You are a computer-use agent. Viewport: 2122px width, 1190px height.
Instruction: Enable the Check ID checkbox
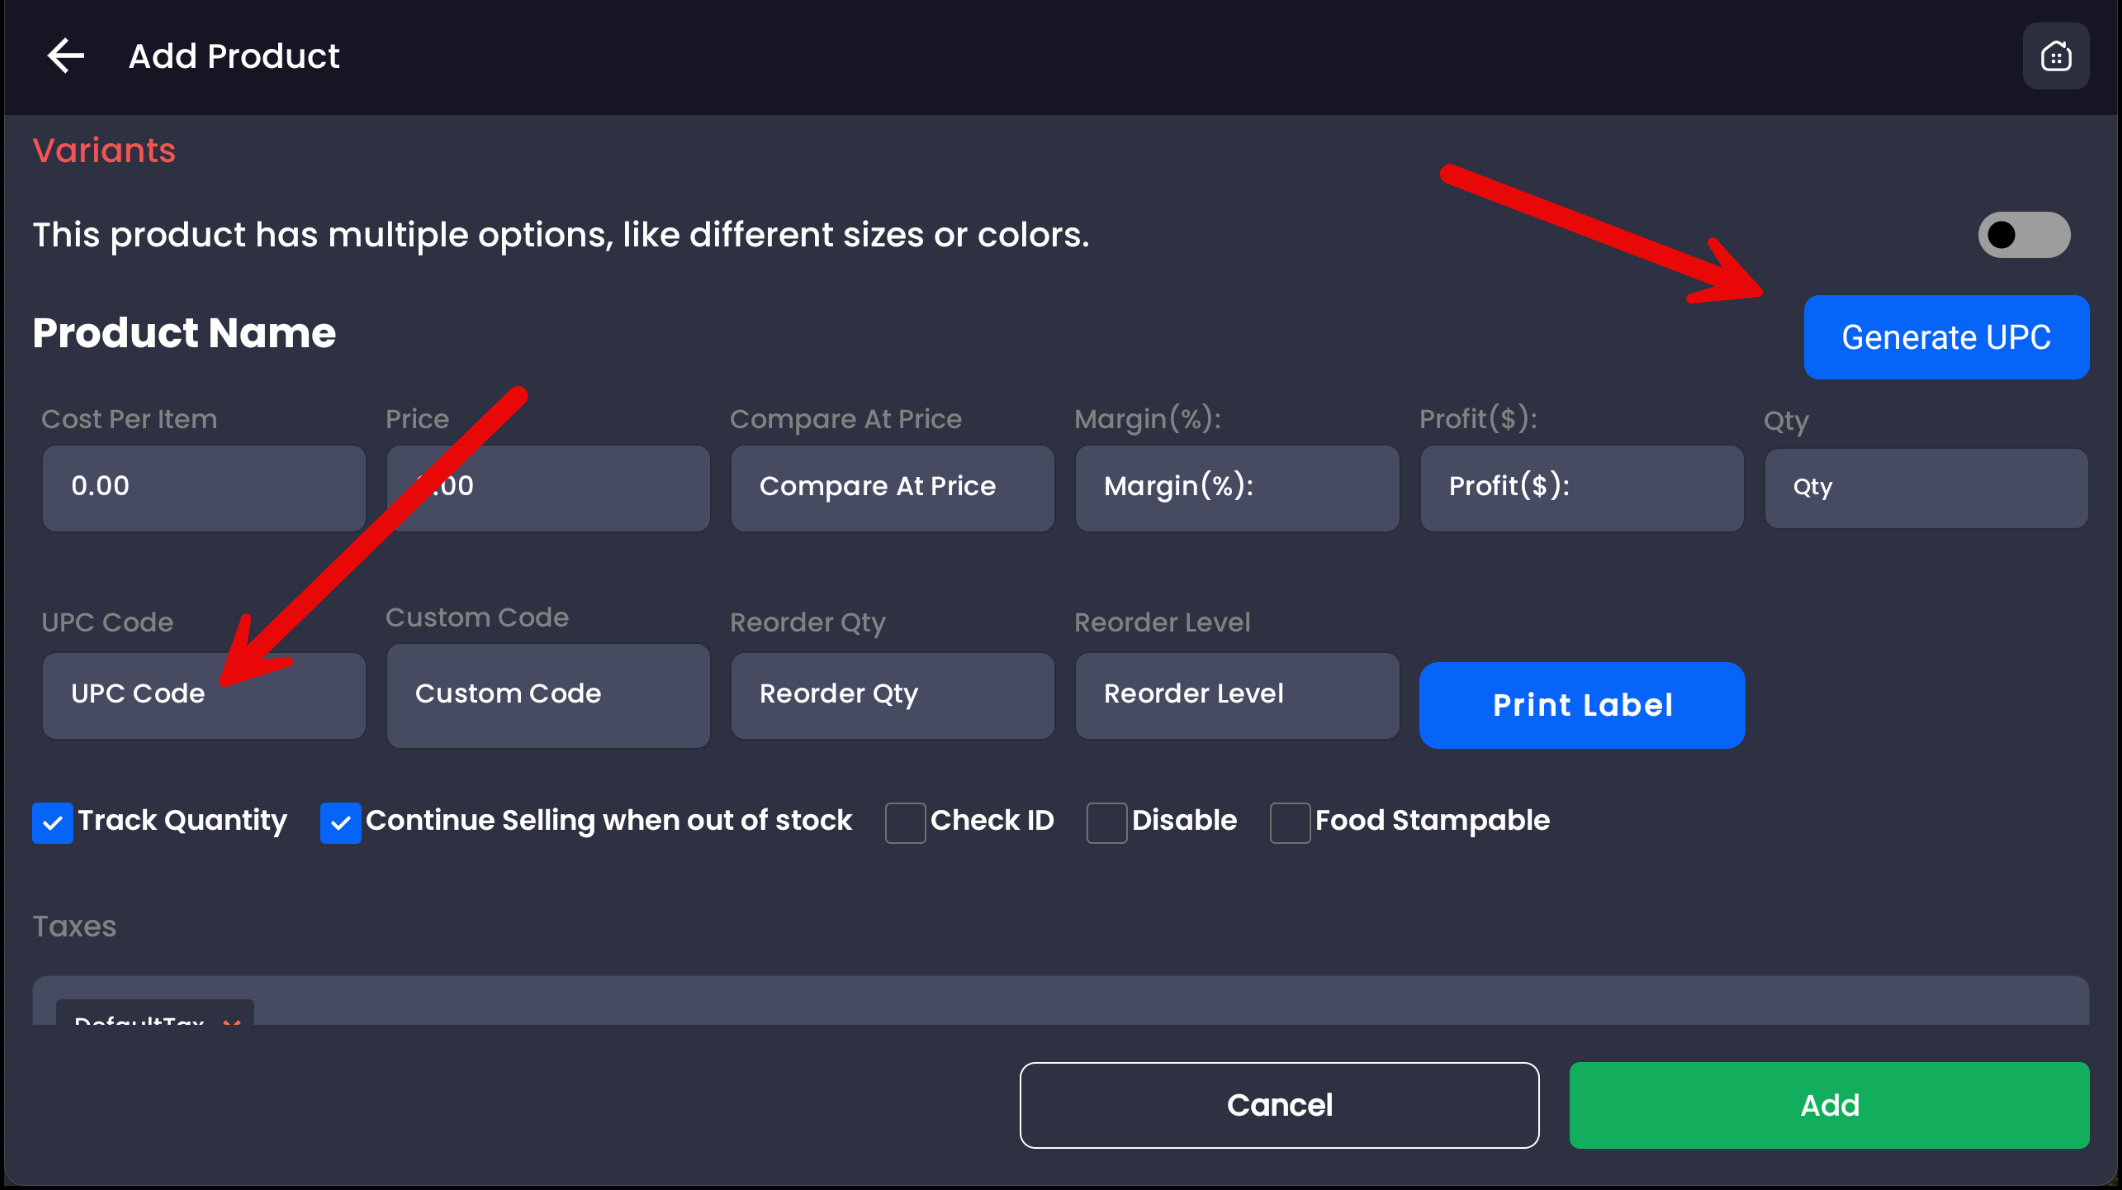click(905, 823)
